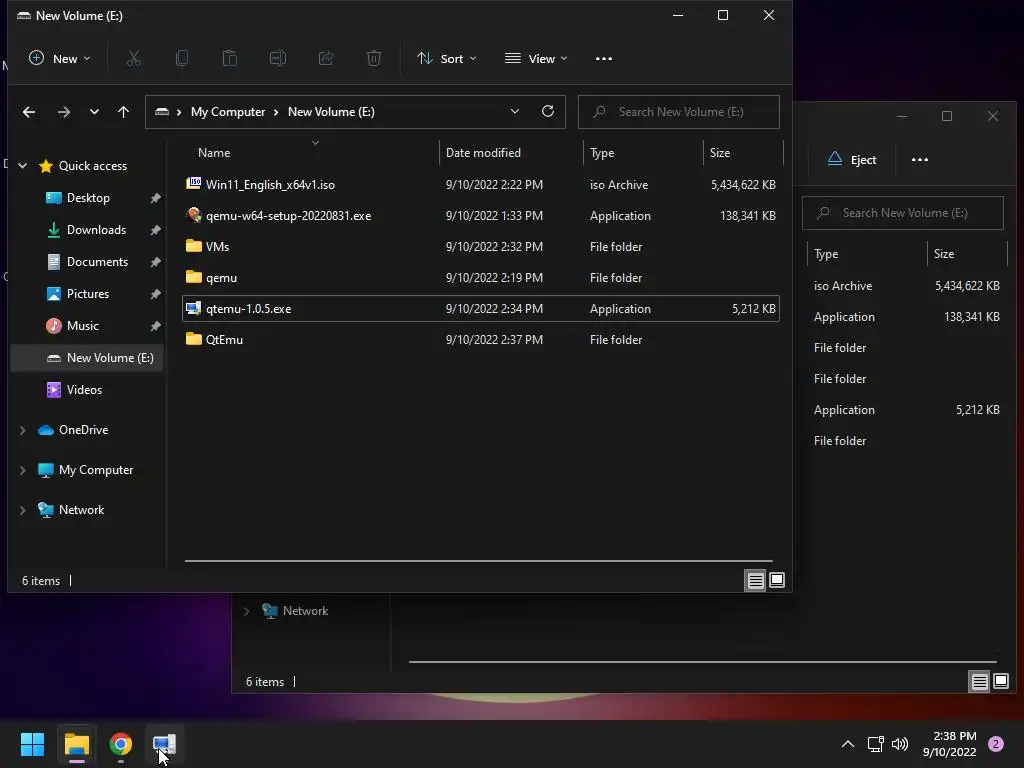Click the search box in the back window

(903, 213)
